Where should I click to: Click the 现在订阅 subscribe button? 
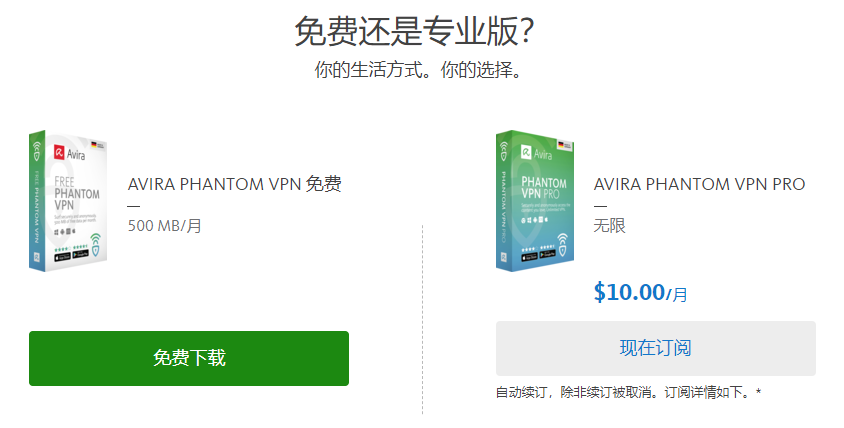(656, 348)
